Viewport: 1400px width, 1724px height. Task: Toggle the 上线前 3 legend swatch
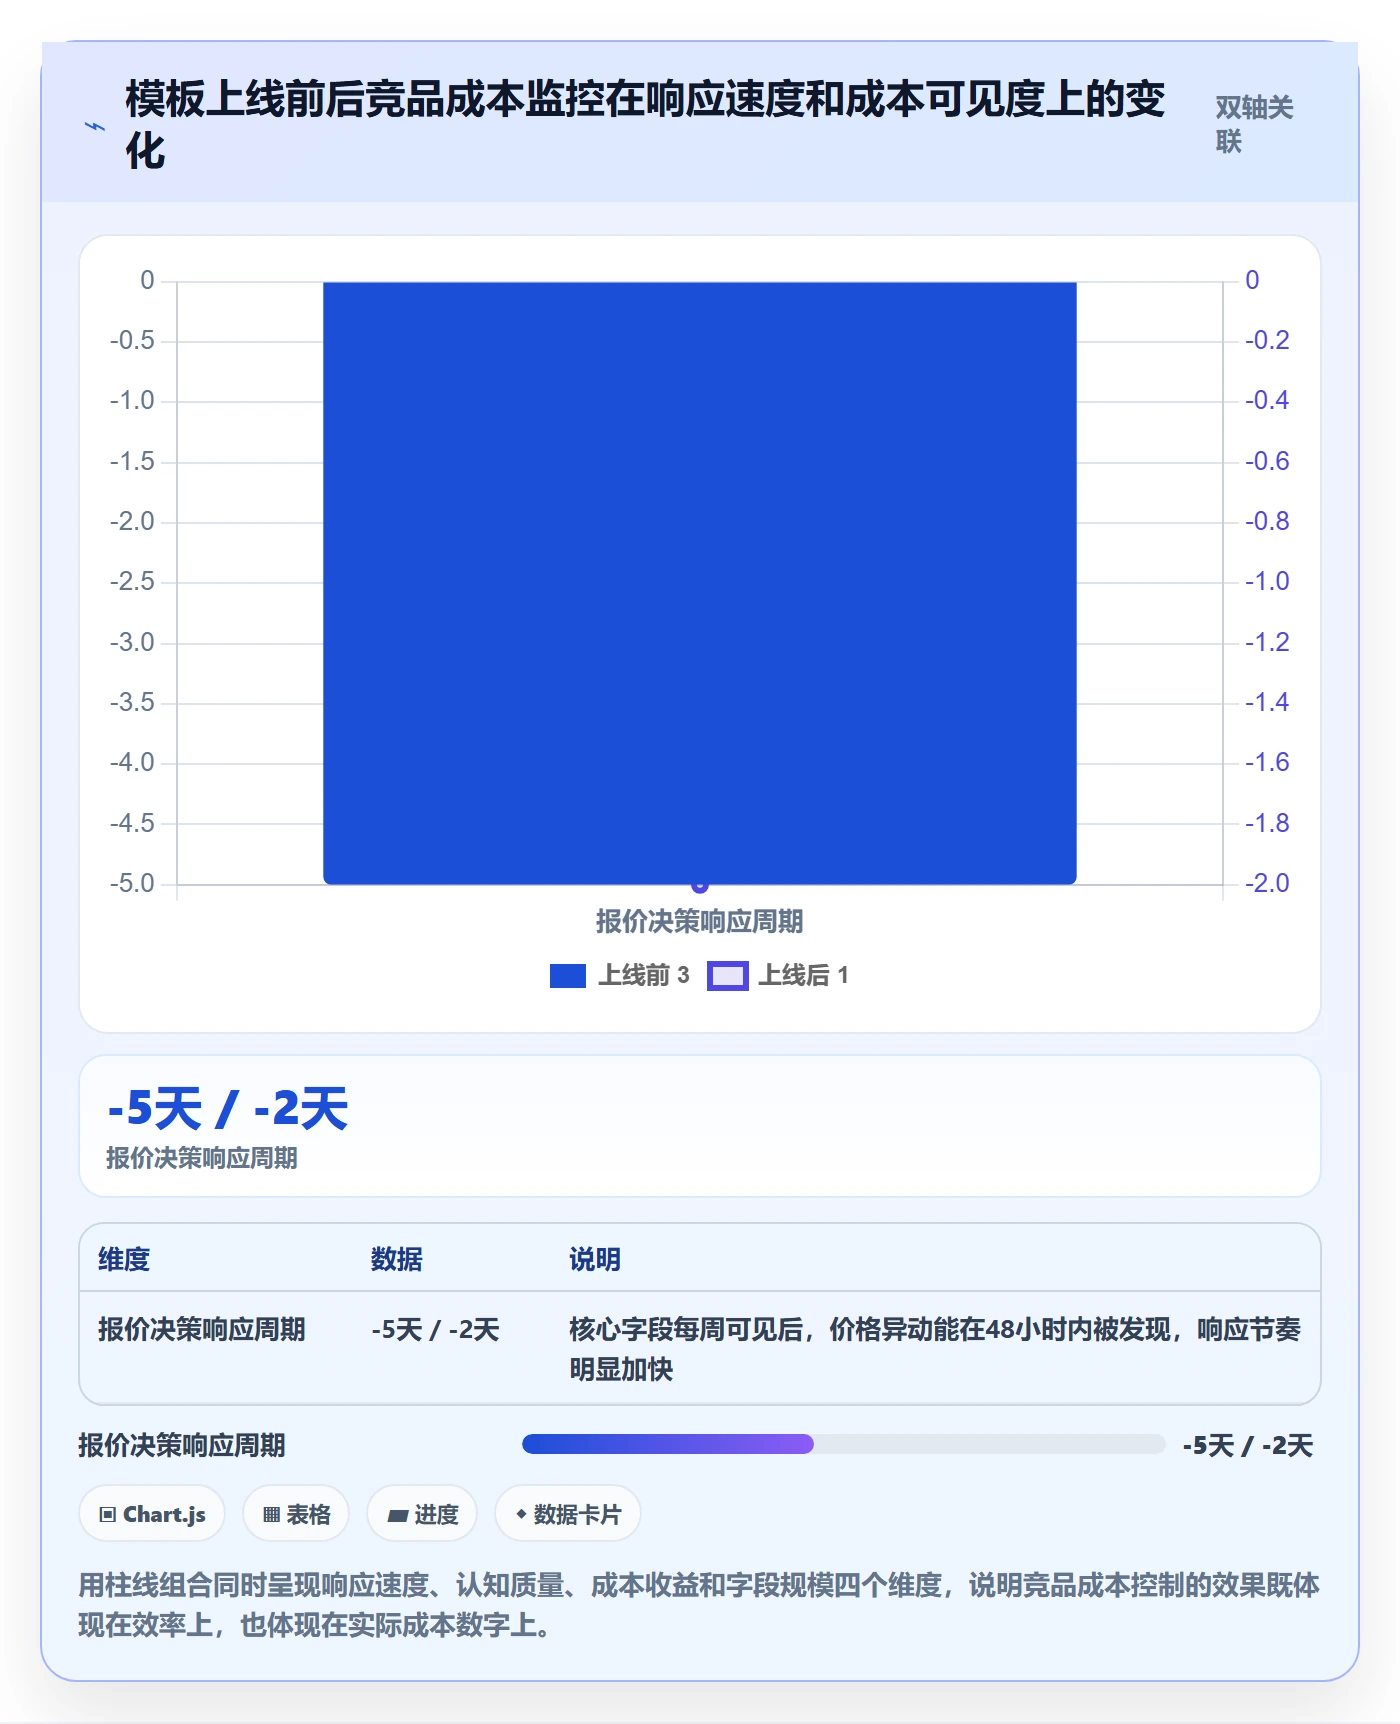[567, 976]
